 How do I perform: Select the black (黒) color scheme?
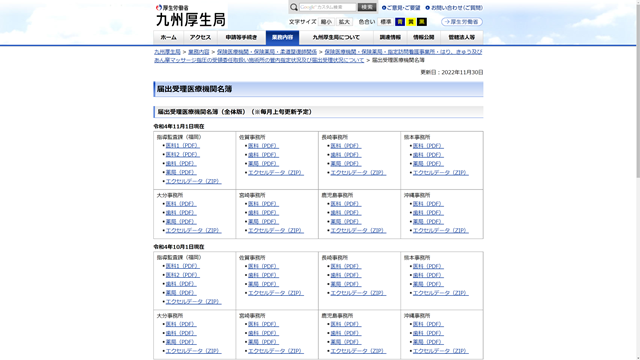[x=422, y=22]
